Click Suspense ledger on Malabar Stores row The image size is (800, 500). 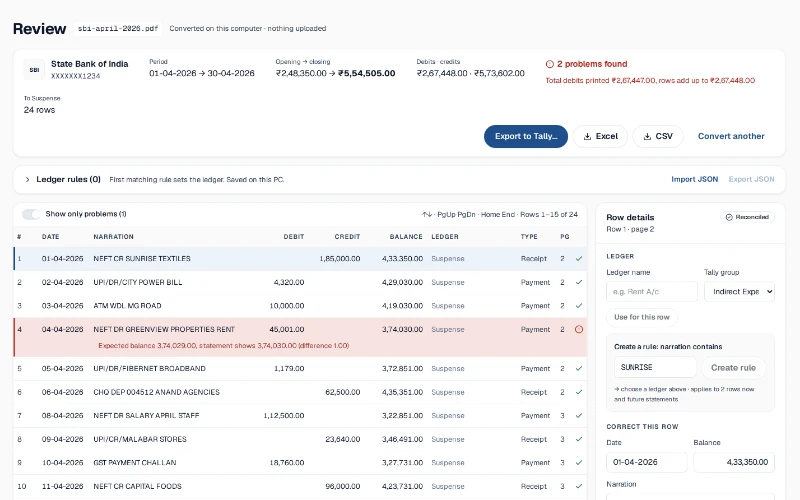tap(448, 439)
